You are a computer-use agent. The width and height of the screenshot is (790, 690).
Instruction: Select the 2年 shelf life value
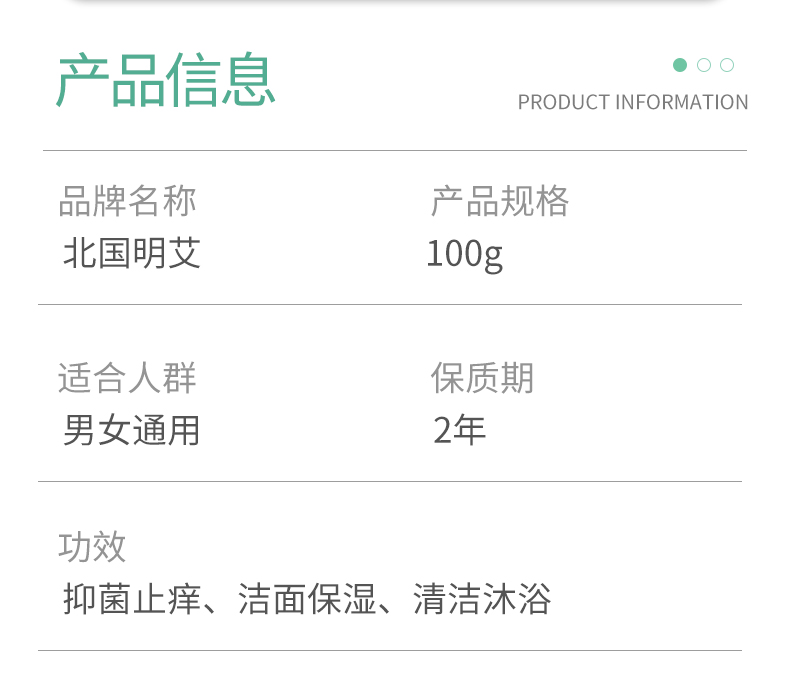click(x=459, y=430)
